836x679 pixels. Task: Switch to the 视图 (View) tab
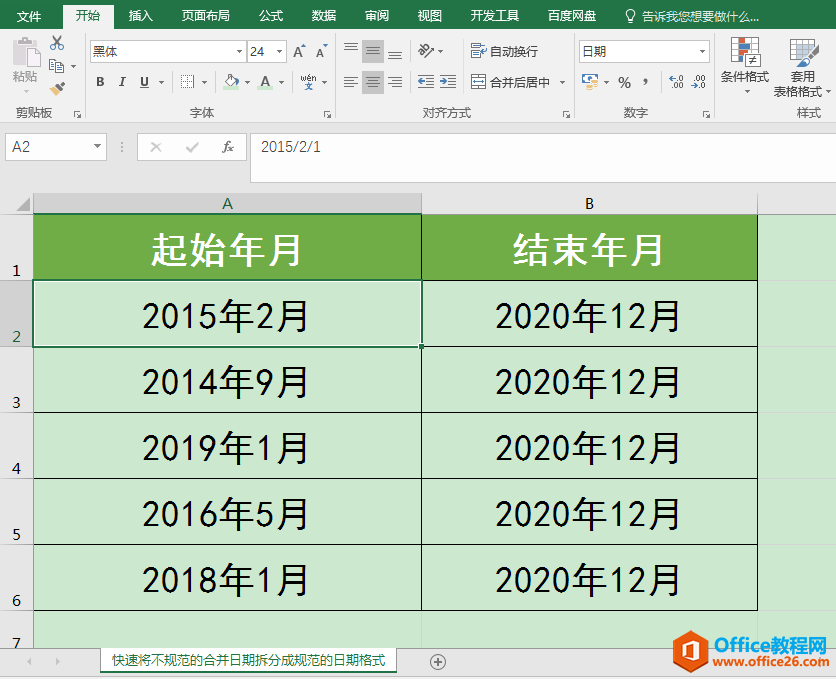click(430, 16)
